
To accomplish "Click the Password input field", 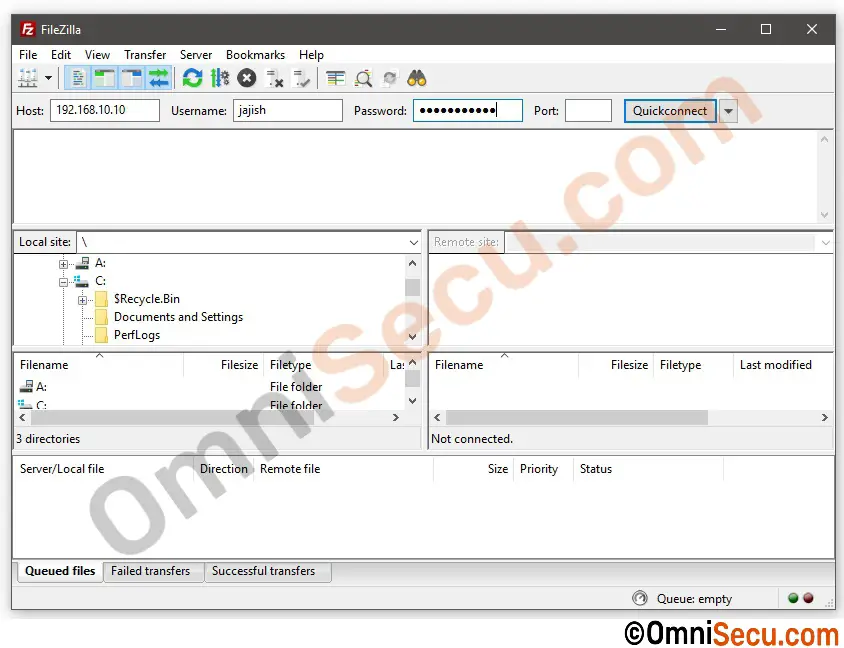I will pyautogui.click(x=468, y=110).
